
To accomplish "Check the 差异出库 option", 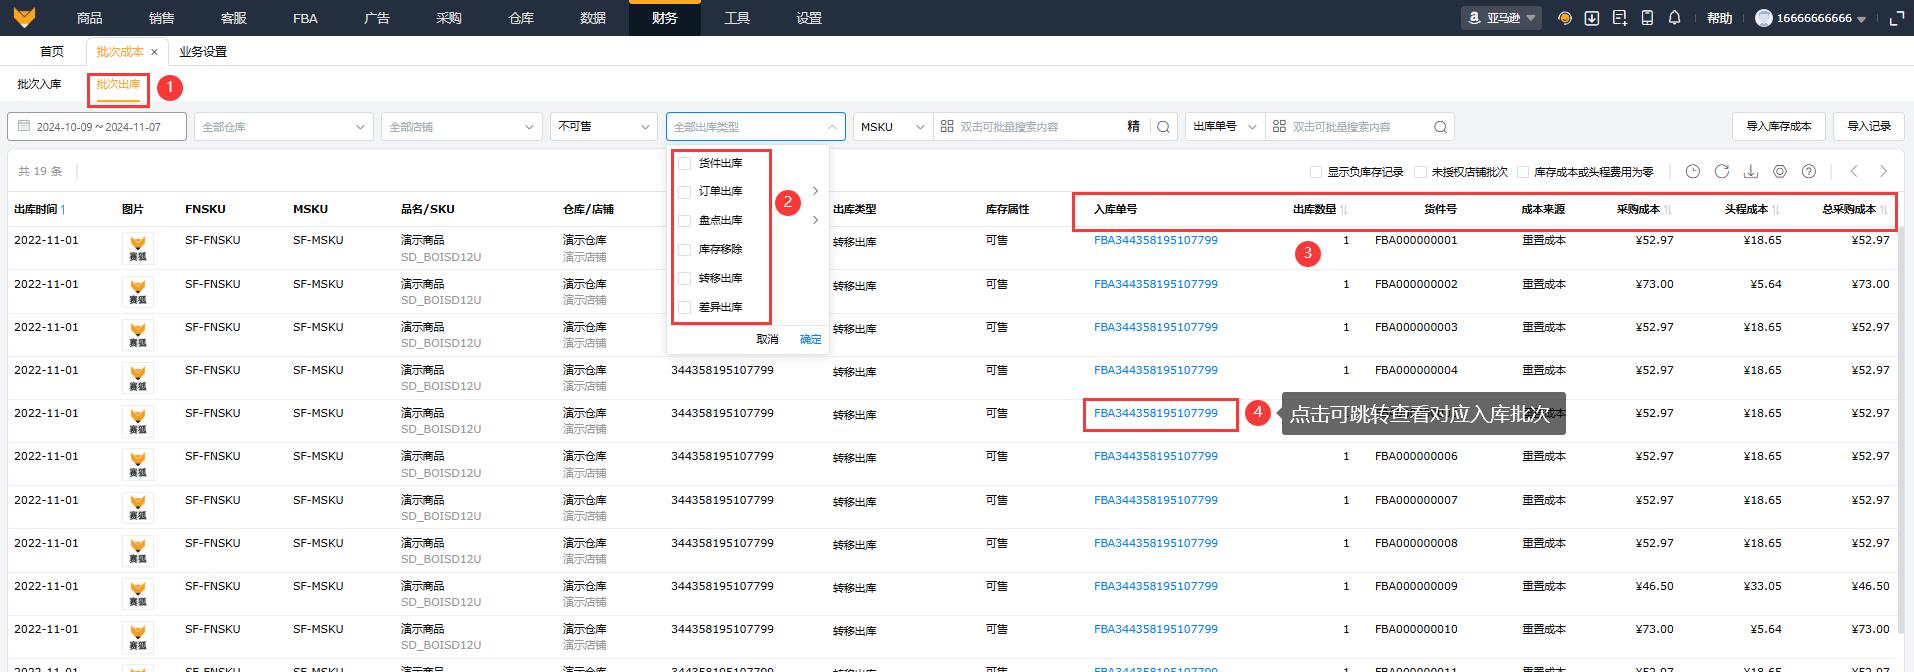I will [685, 307].
